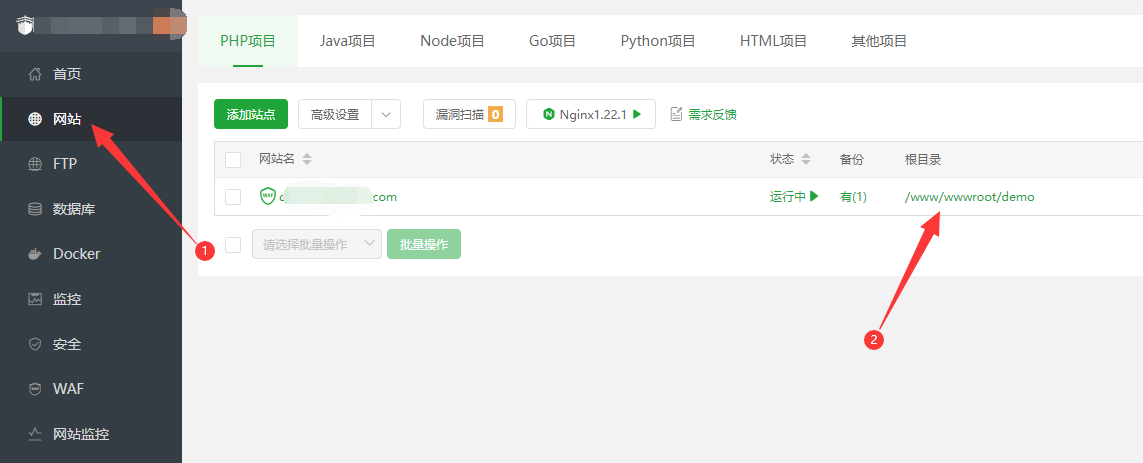Image resolution: width=1143 pixels, height=463 pixels.
Task: Switch to the PHP项目 tab
Action: tap(248, 41)
